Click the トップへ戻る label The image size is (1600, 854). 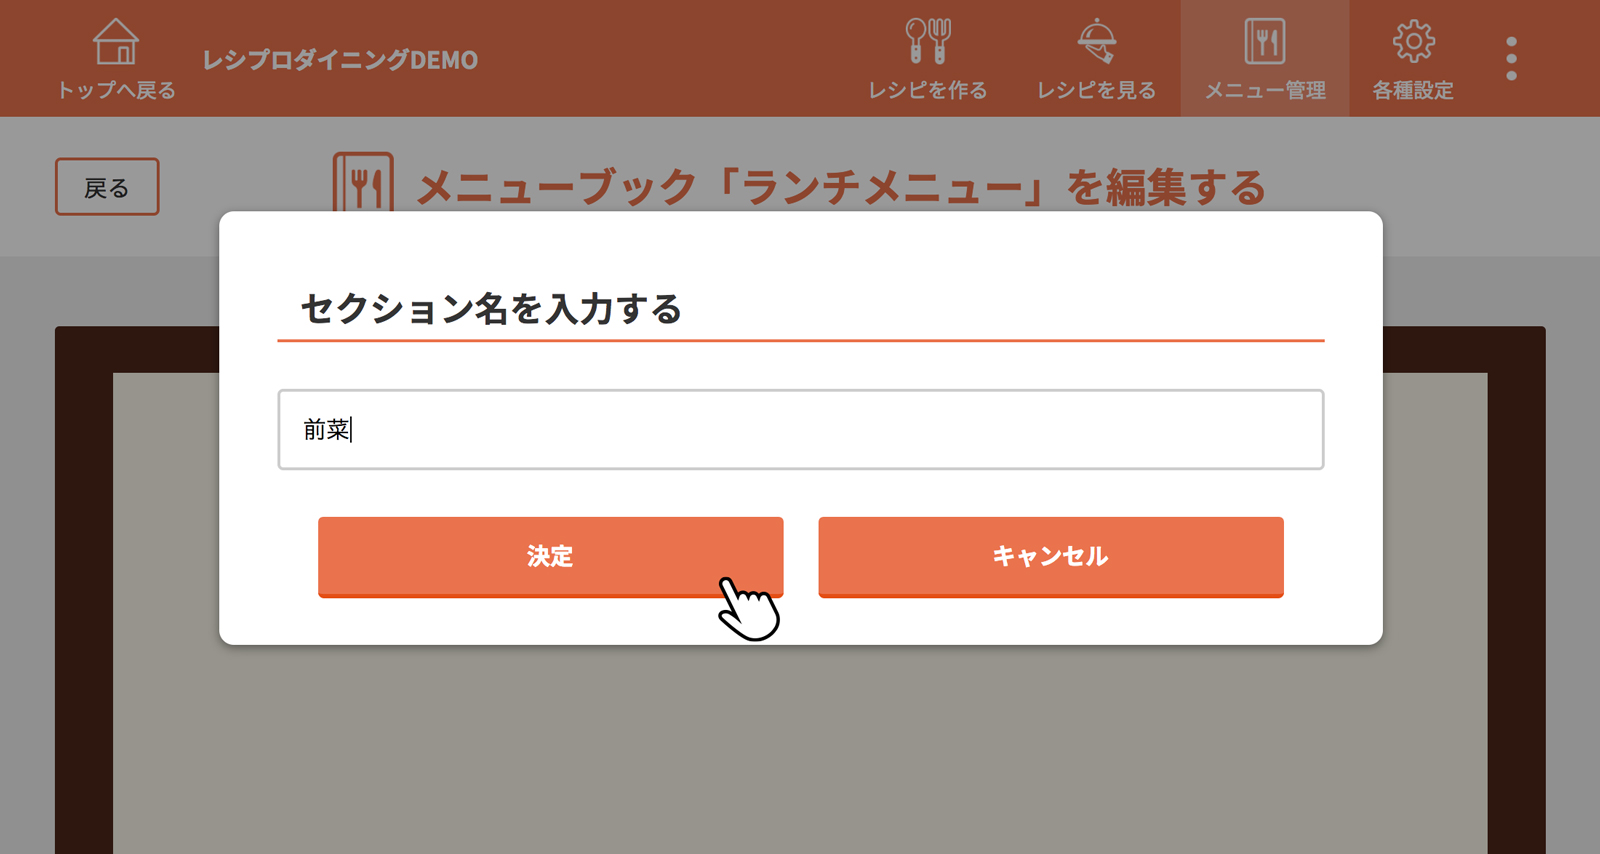coord(116,90)
